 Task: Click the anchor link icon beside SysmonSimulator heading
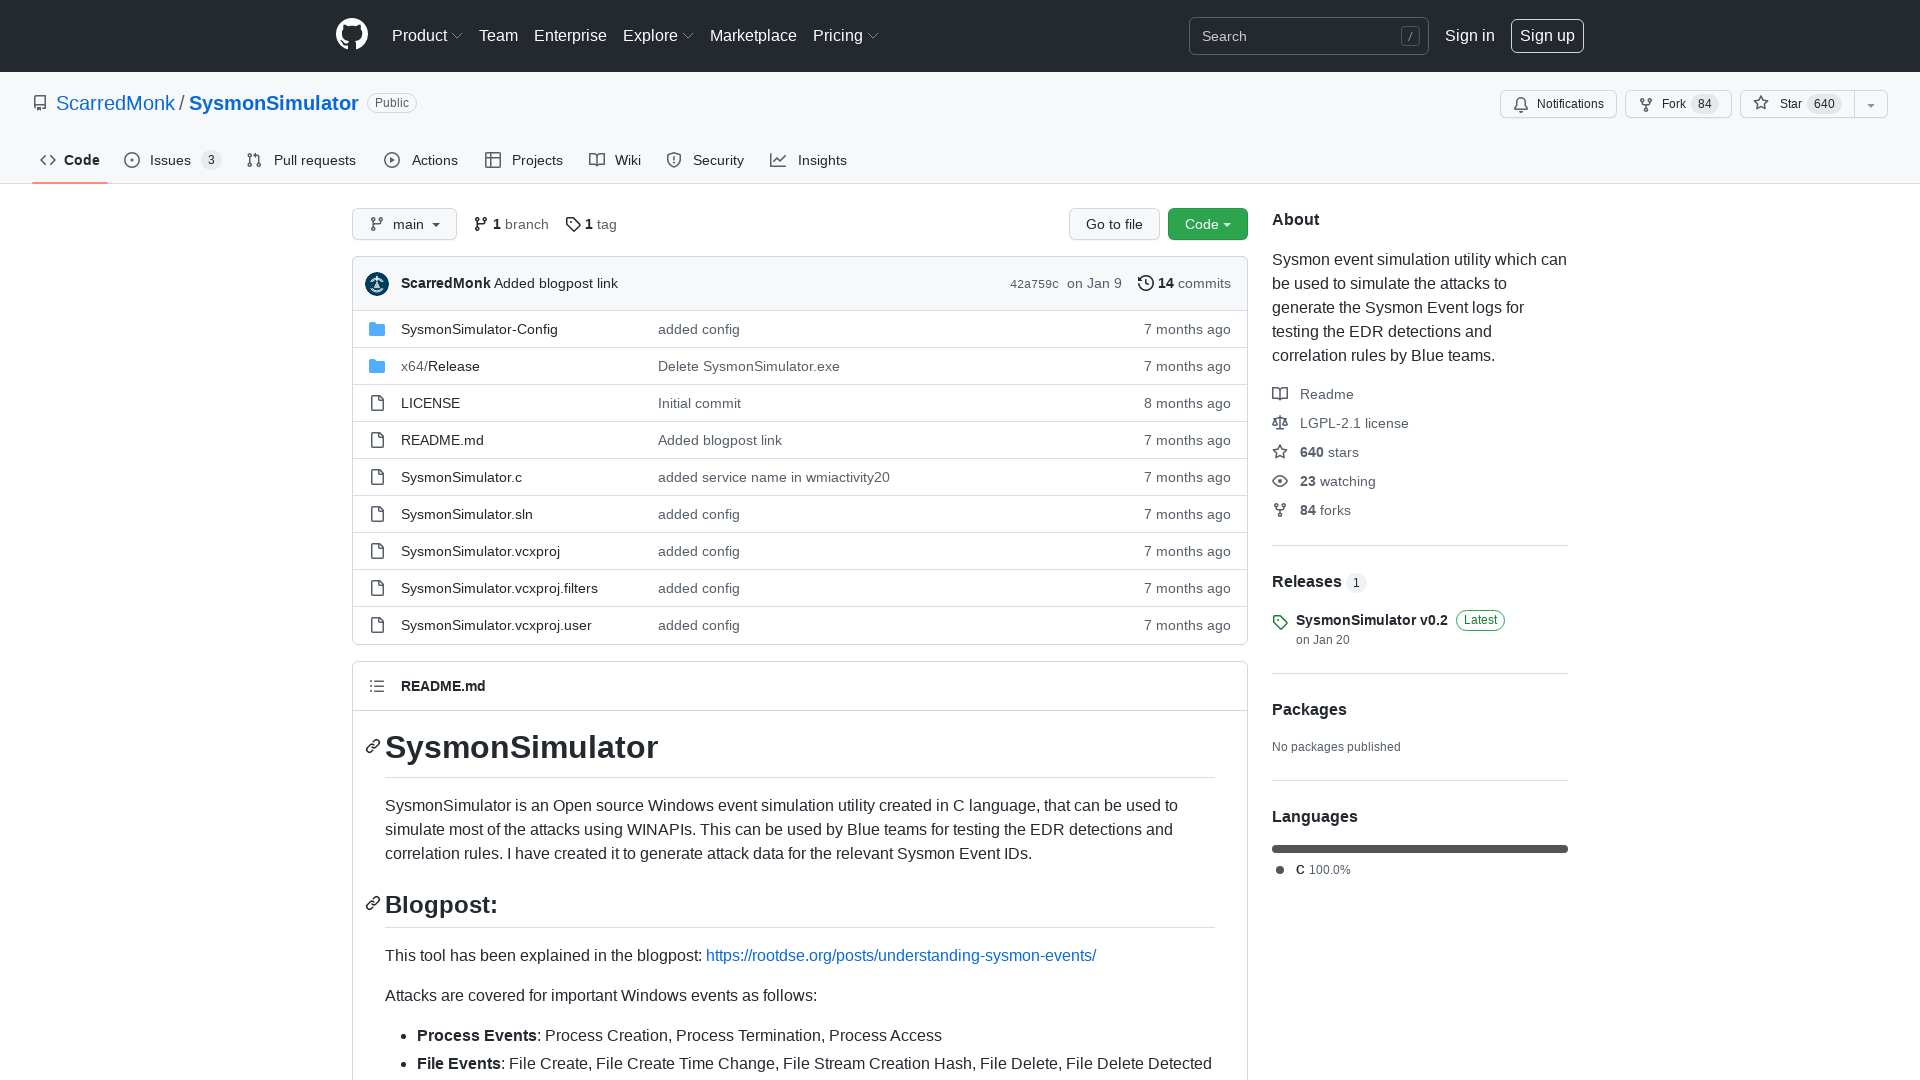point(373,747)
